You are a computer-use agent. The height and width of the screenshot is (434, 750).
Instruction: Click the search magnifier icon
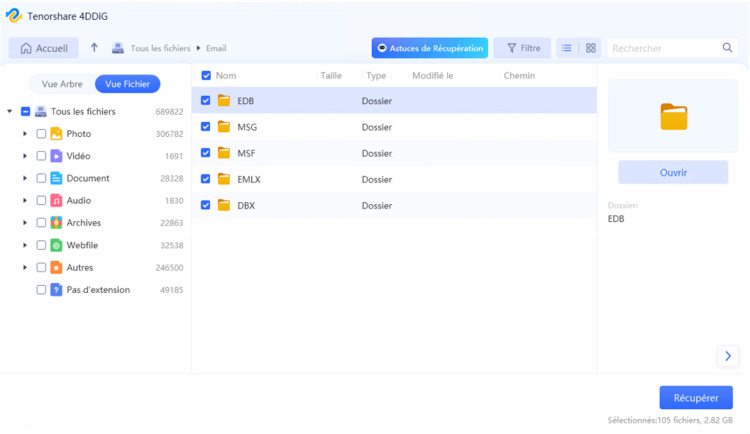click(727, 48)
